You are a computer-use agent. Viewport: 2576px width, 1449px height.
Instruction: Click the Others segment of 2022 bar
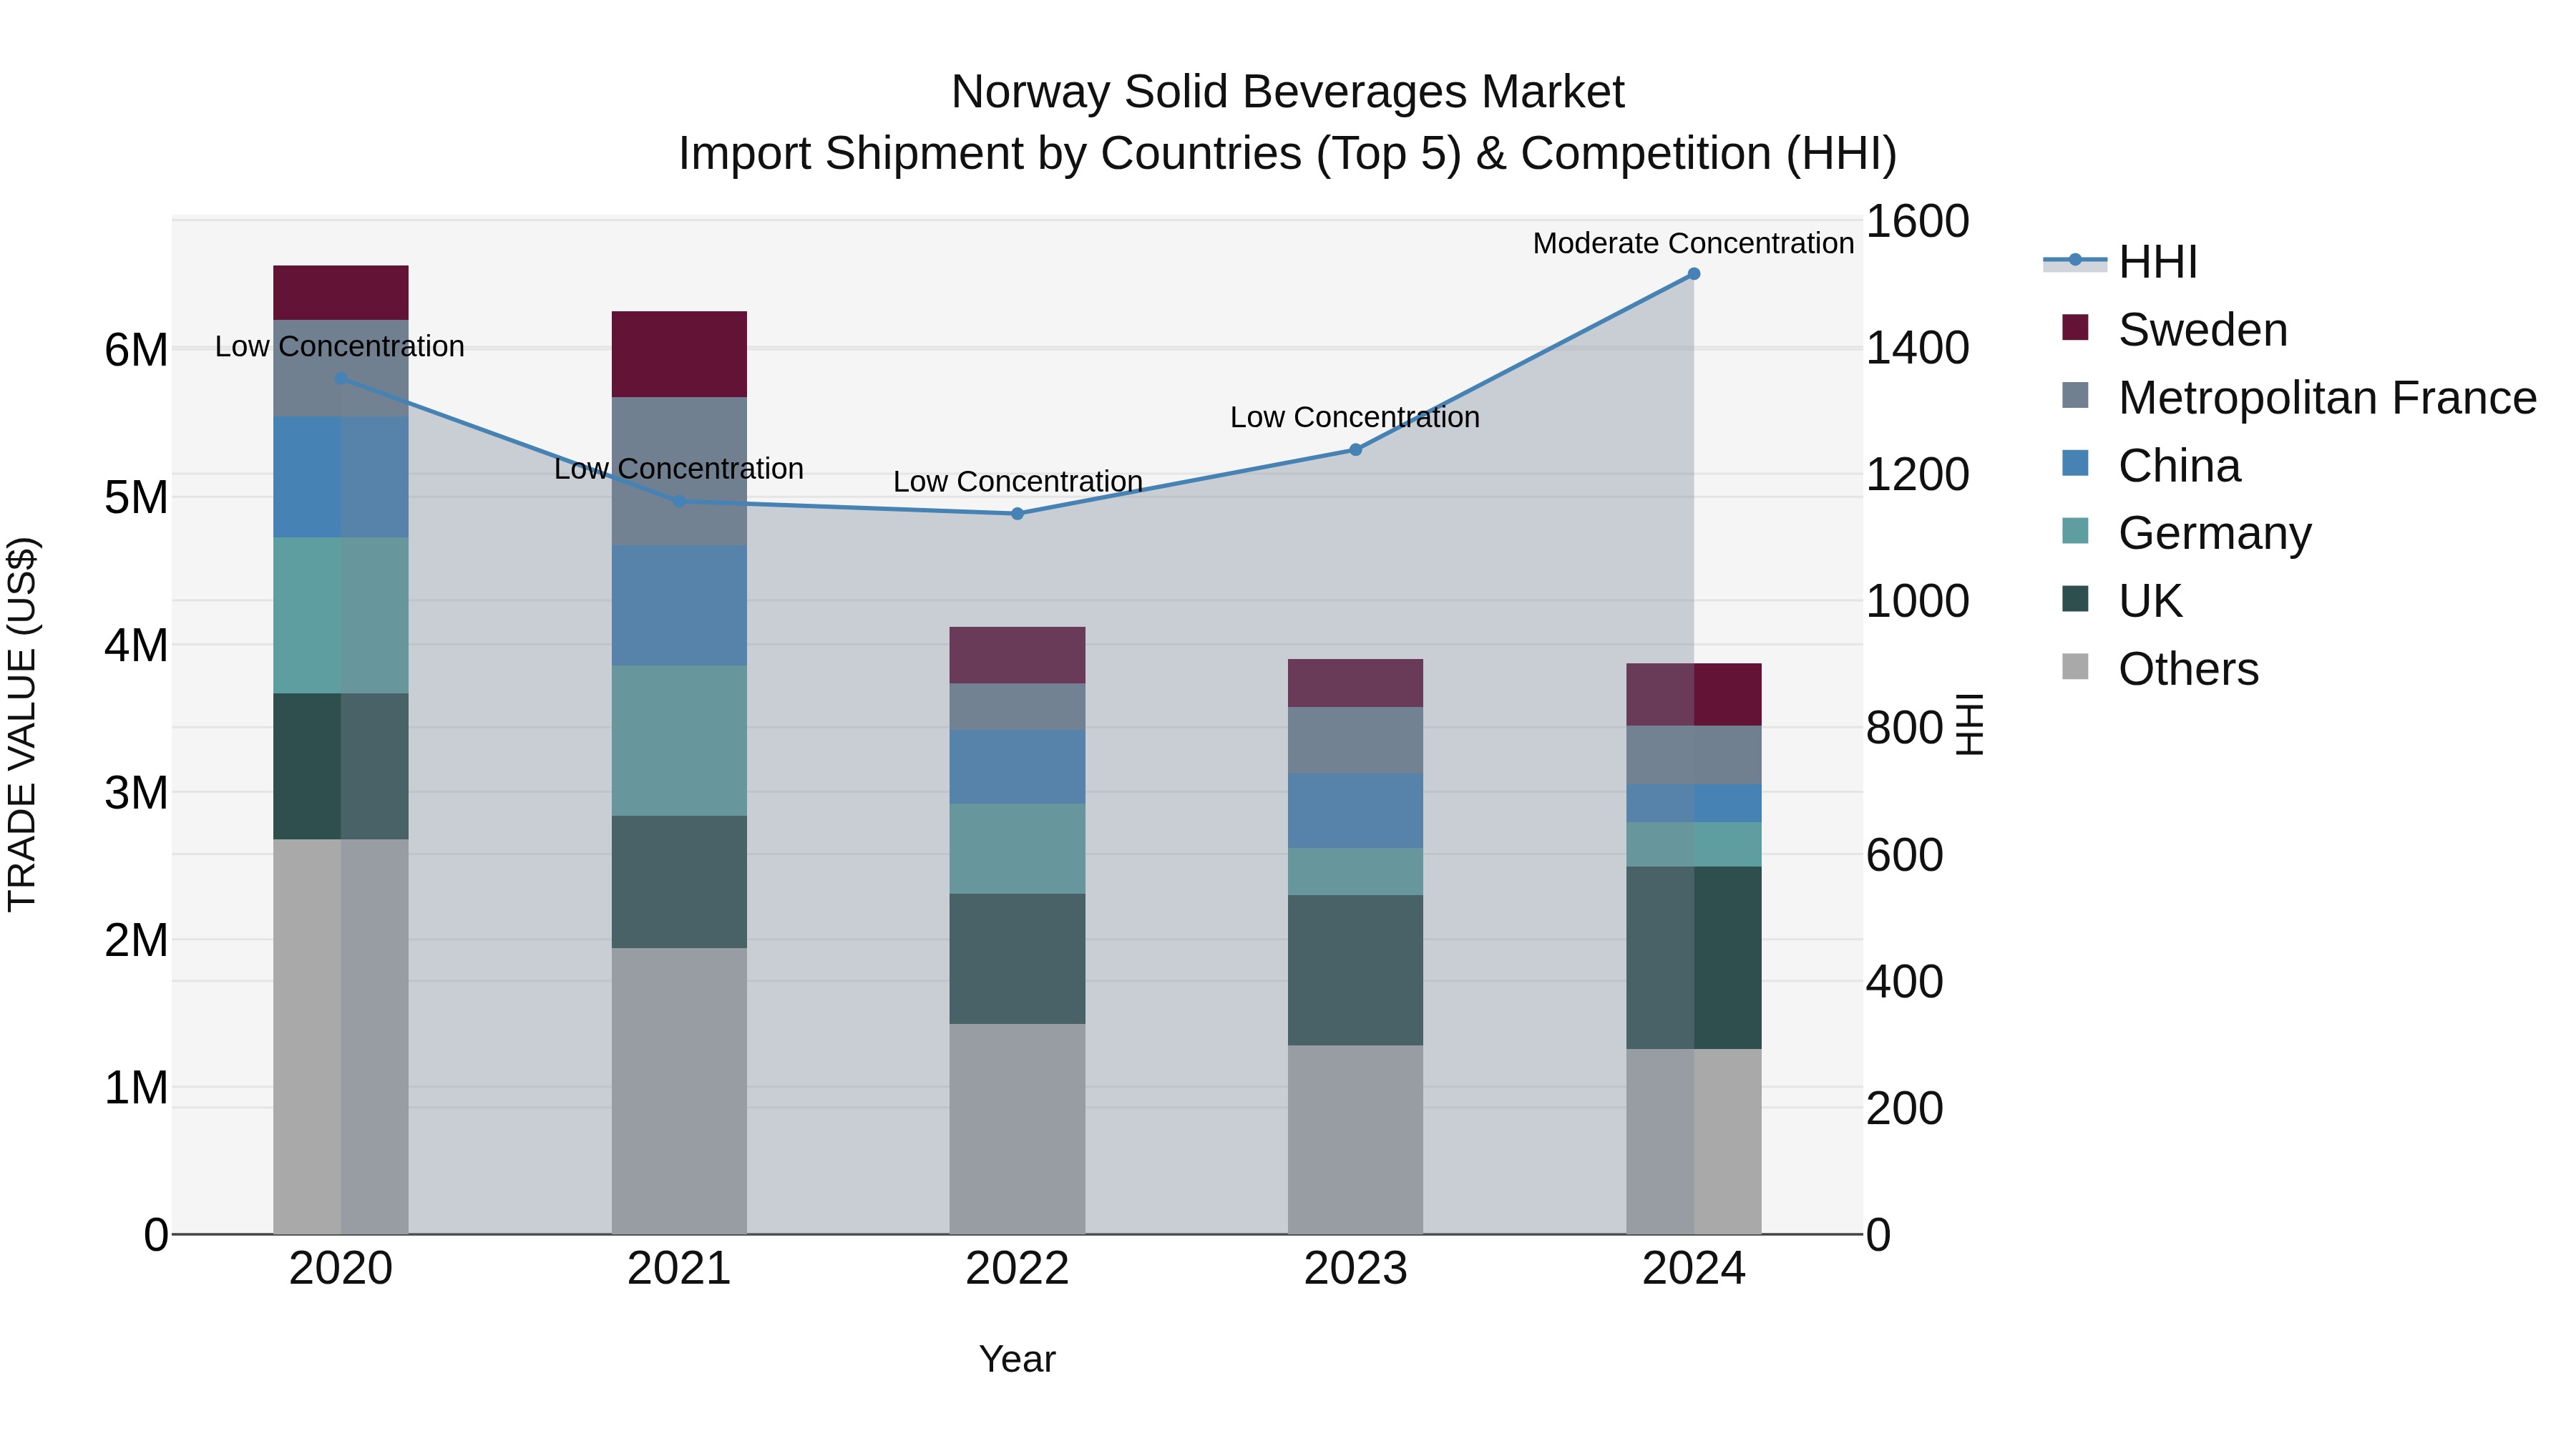(x=1017, y=1129)
